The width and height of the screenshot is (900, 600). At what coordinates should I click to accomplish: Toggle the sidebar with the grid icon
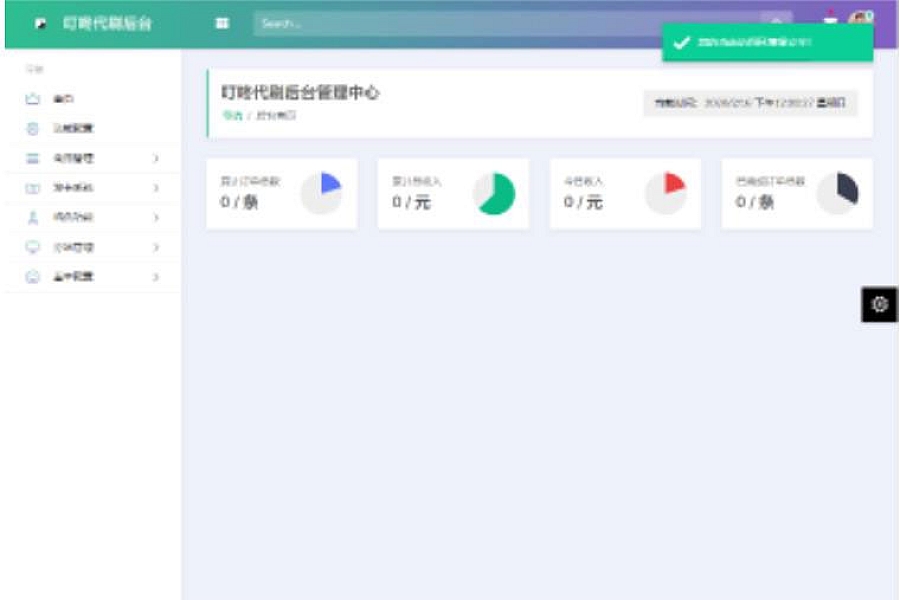point(222,24)
